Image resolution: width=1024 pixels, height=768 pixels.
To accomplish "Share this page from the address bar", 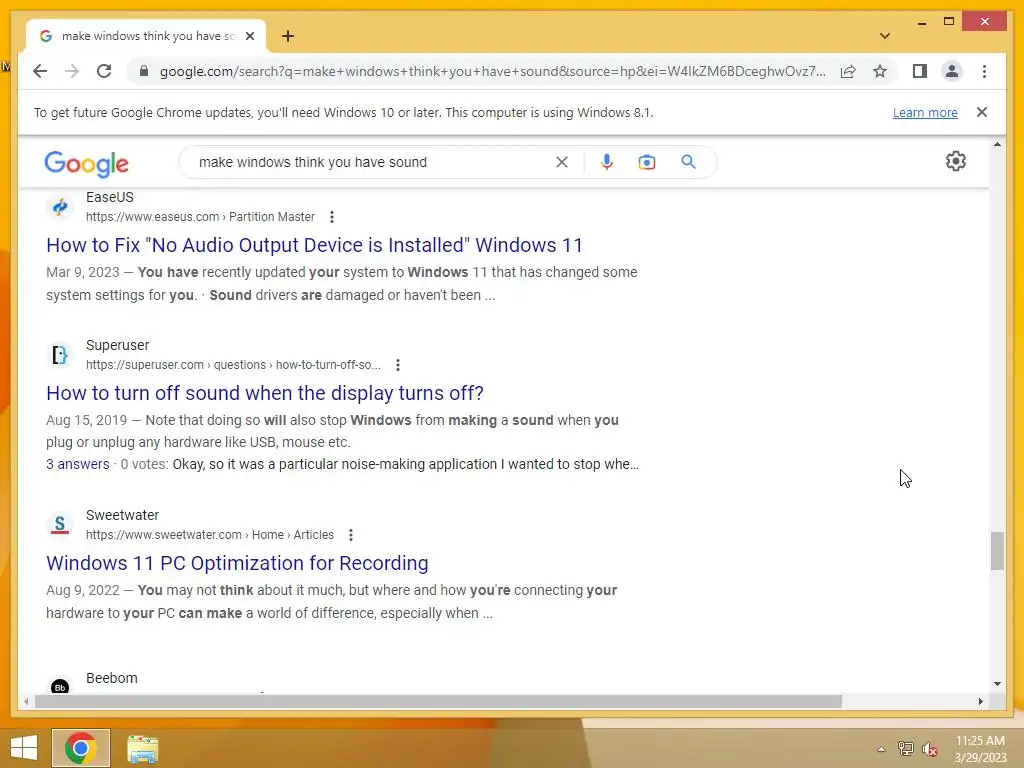I will tap(848, 71).
